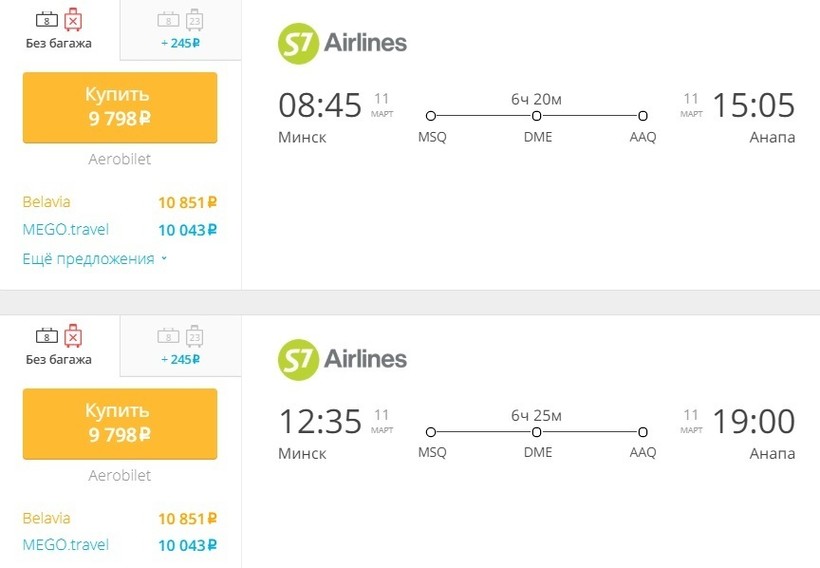This screenshot has width=820, height=568.
Task: Click the crossed-out red suitcase icon, first flight
Action: tap(73, 19)
